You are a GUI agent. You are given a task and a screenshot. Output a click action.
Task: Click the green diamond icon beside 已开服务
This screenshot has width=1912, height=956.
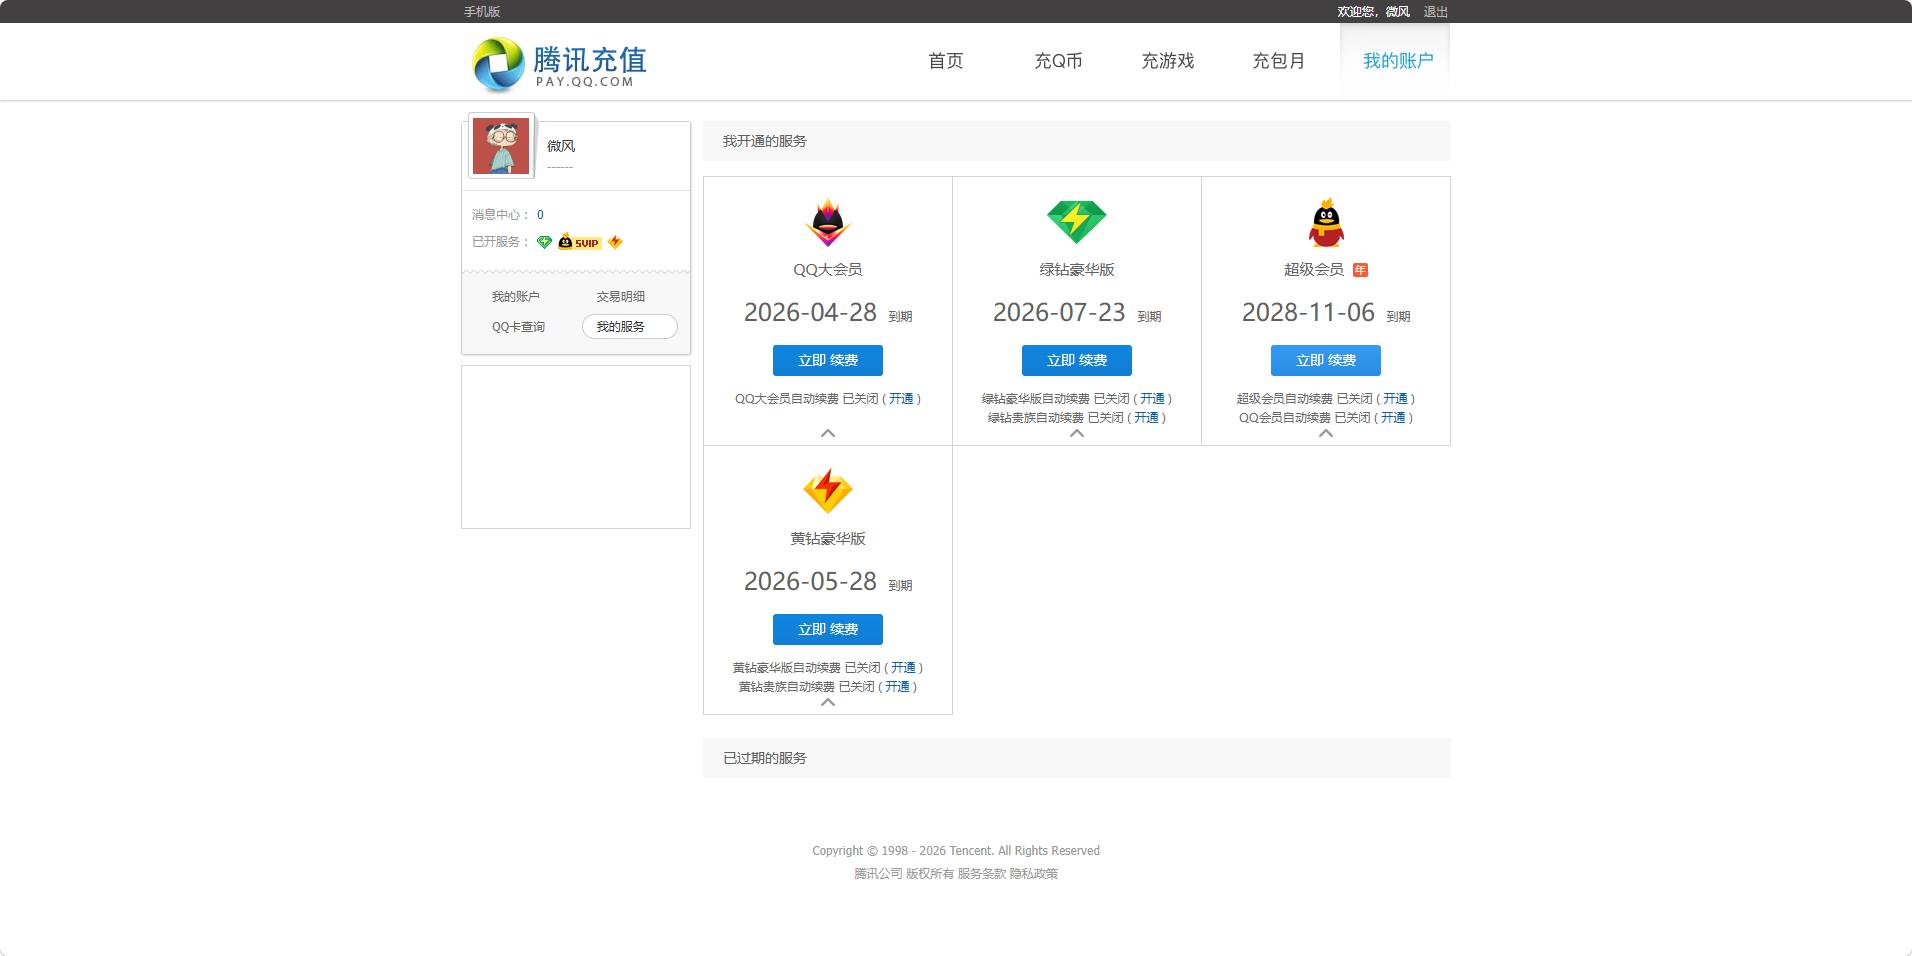(x=544, y=242)
